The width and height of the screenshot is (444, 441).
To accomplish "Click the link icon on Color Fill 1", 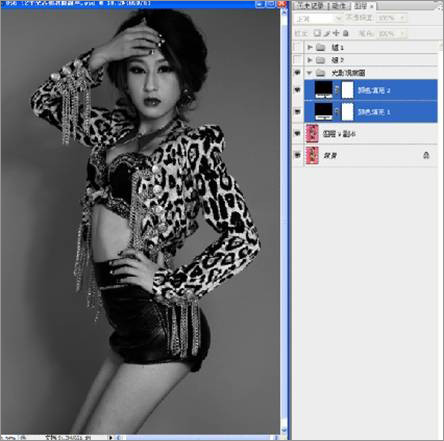I will (x=337, y=112).
